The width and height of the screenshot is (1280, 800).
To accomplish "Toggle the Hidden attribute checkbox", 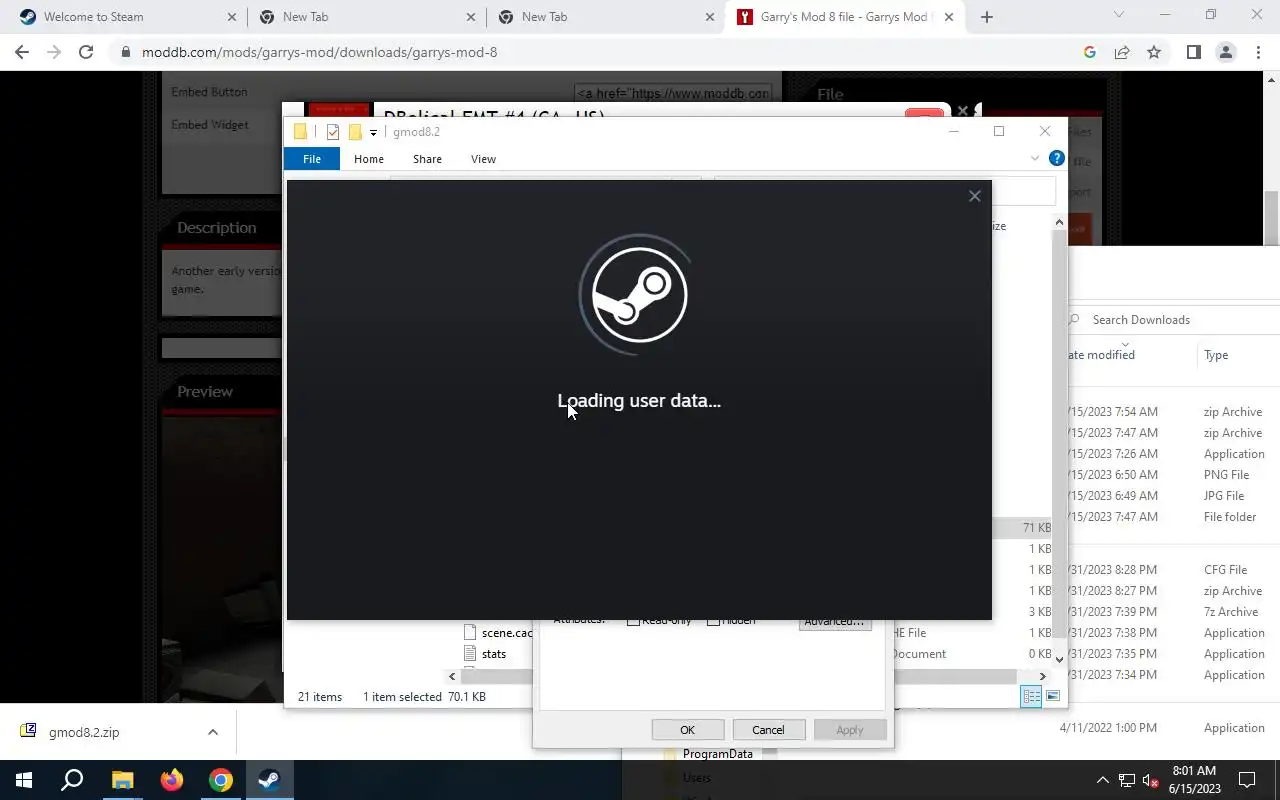I will pos(713,622).
